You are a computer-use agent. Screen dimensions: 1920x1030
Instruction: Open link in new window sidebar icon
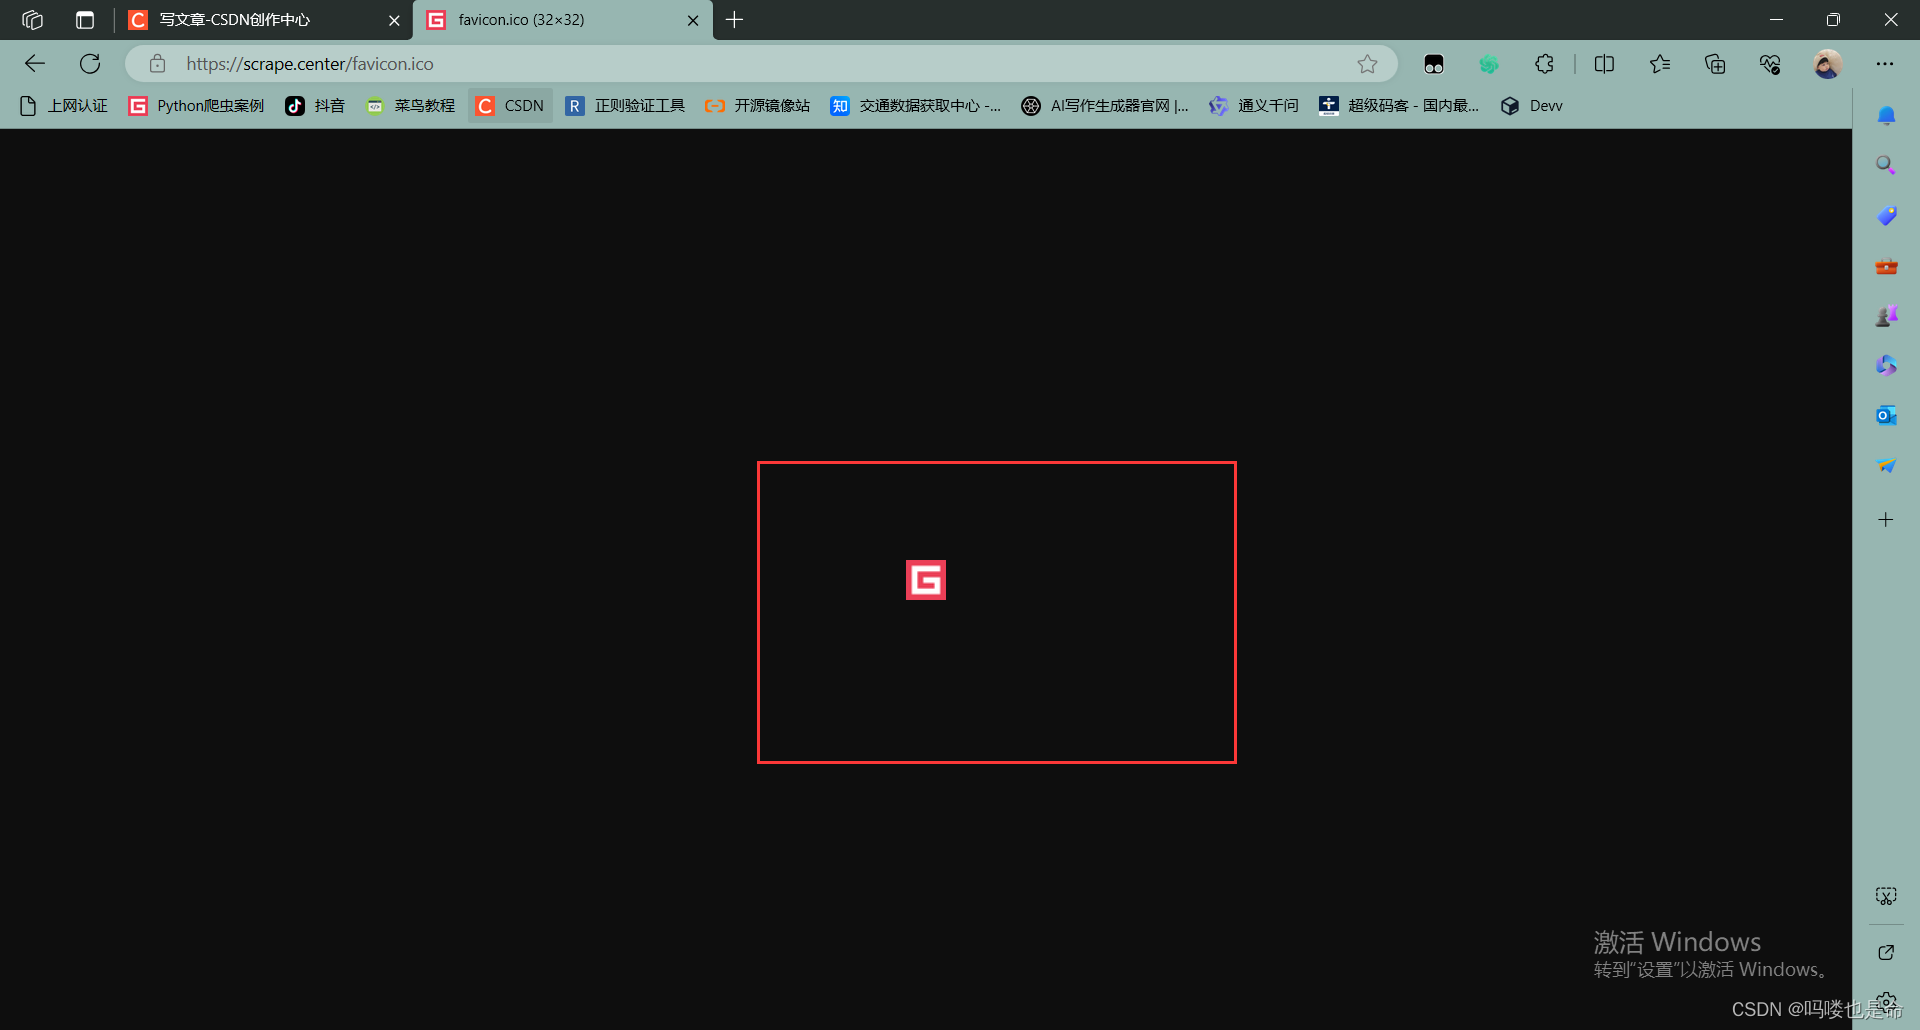(1886, 953)
